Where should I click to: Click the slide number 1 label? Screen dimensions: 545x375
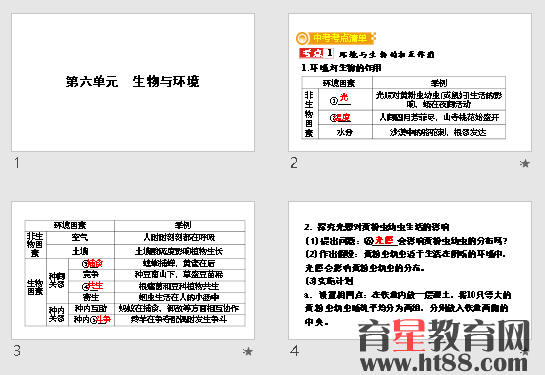(17, 163)
